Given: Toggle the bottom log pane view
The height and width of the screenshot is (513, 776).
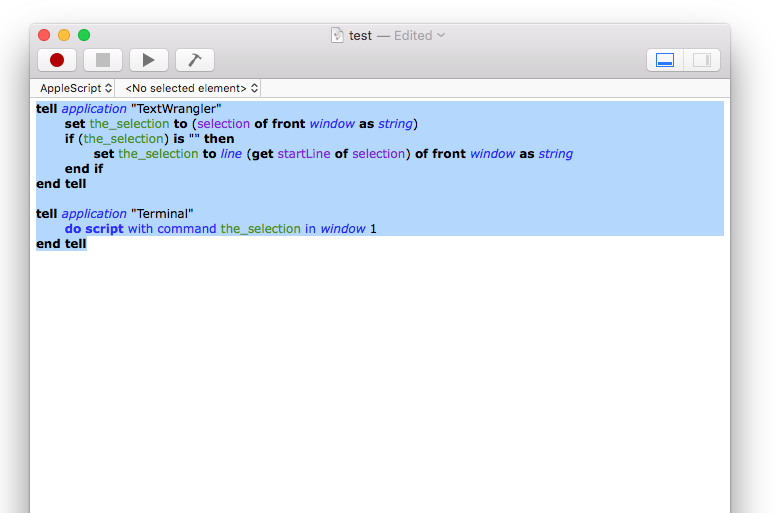Looking at the screenshot, I should (665, 60).
